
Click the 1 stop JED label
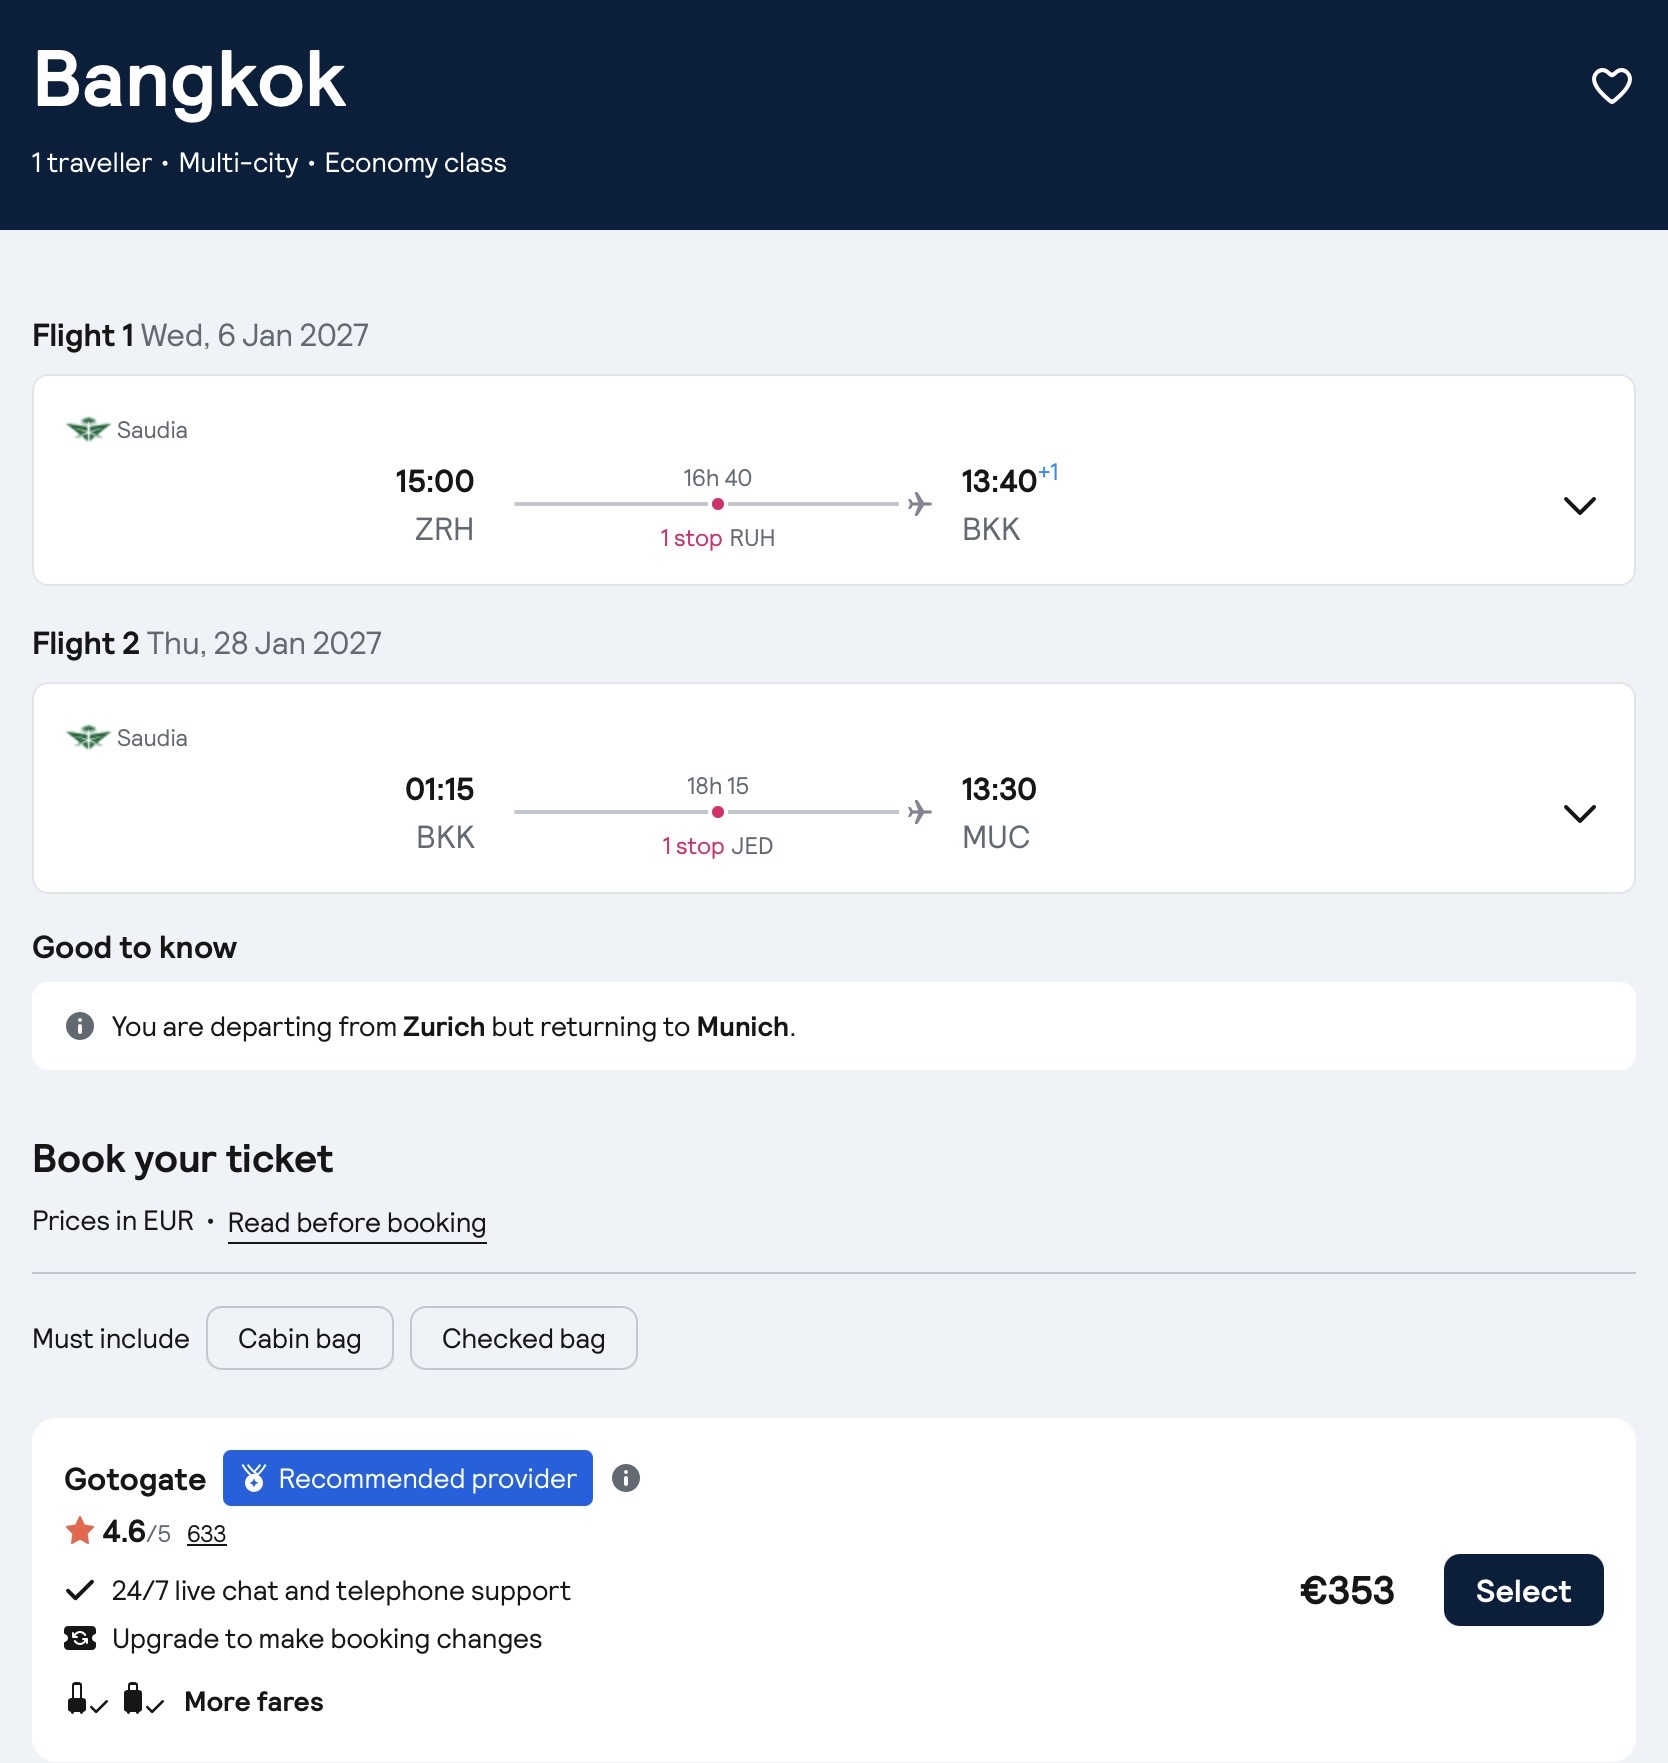coord(718,846)
